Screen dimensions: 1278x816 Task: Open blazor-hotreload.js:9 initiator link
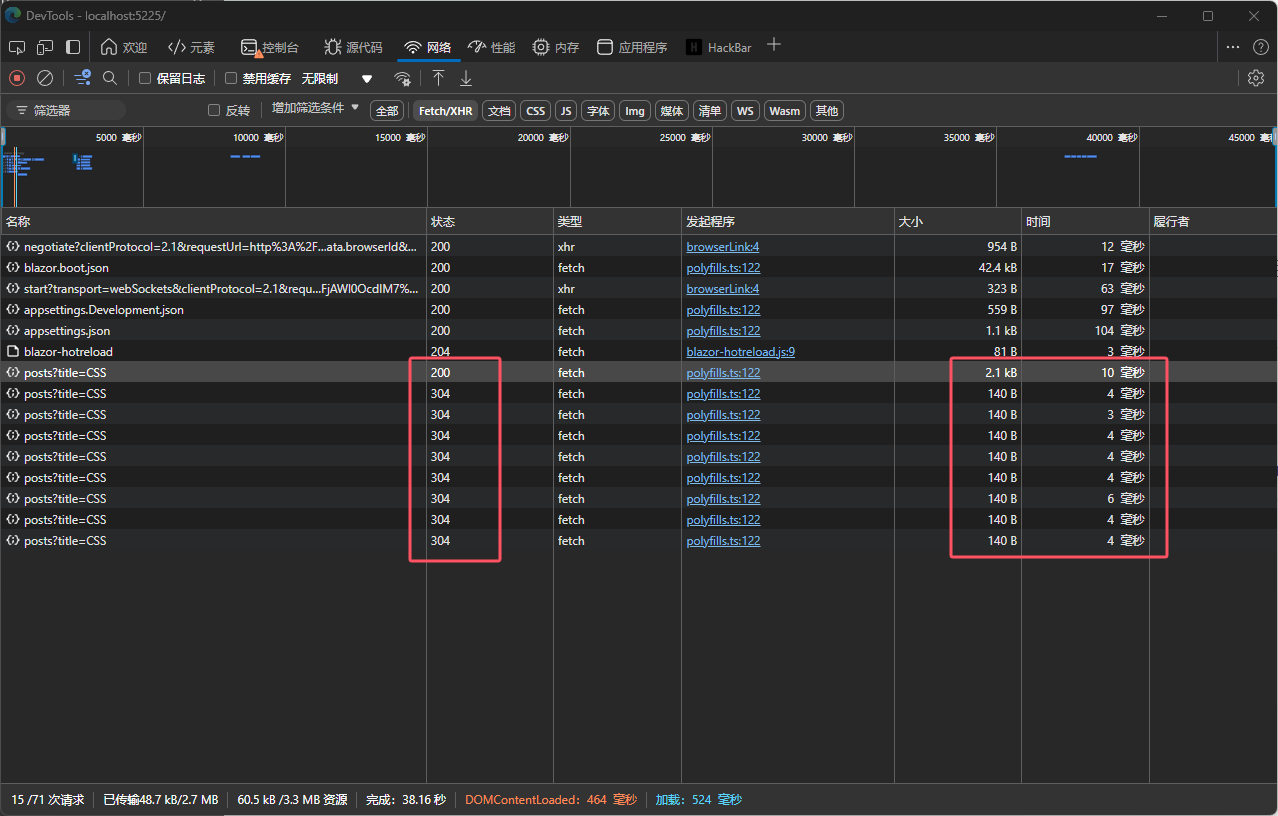(740, 352)
